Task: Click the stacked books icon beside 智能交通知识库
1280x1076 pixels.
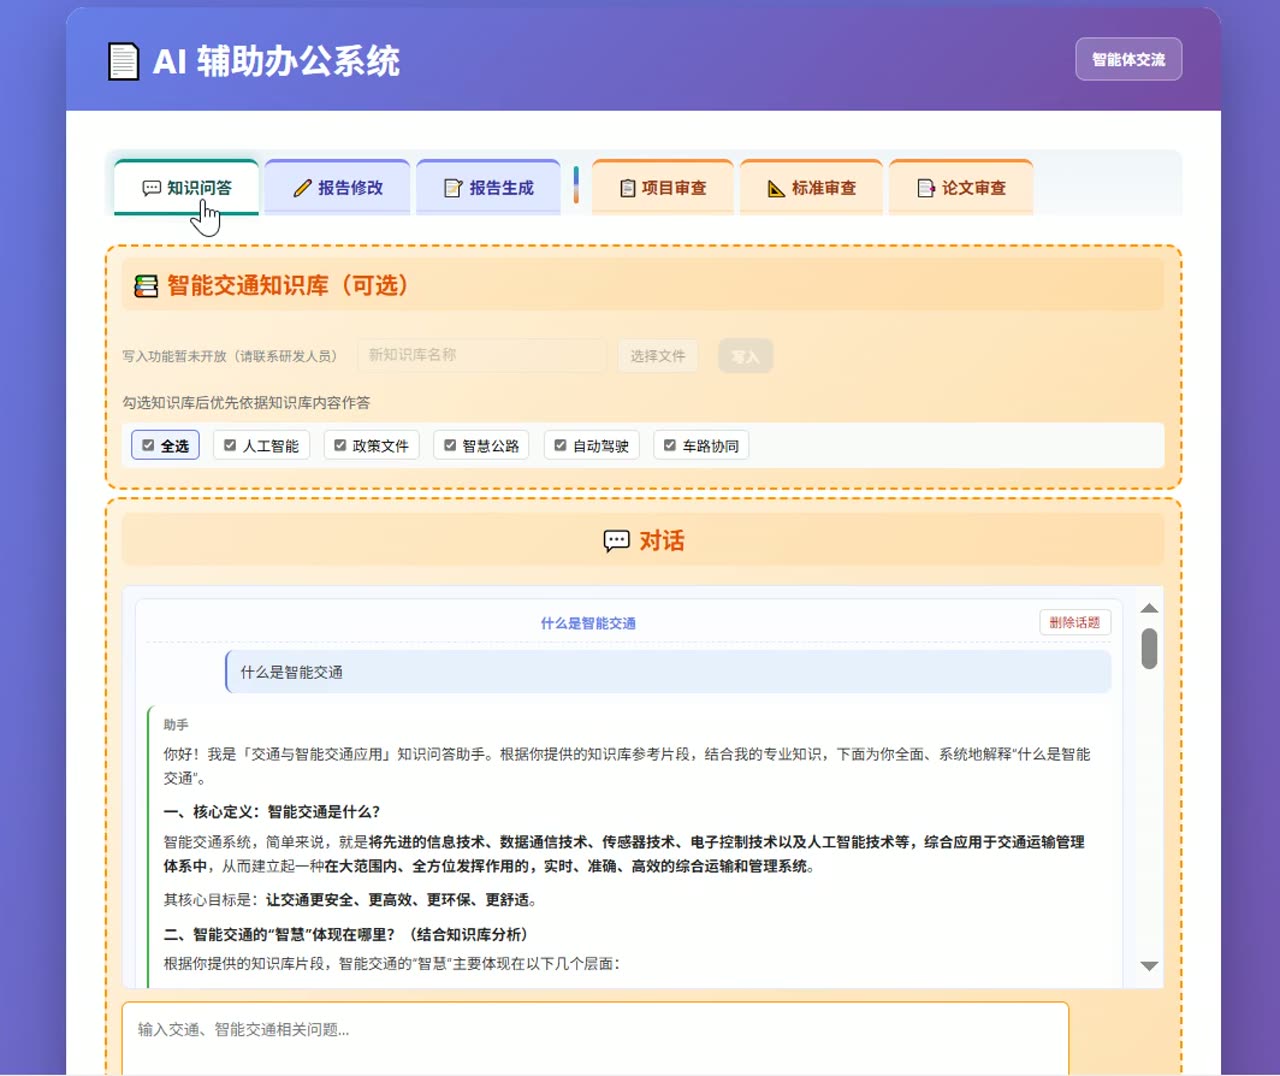Action: [146, 286]
